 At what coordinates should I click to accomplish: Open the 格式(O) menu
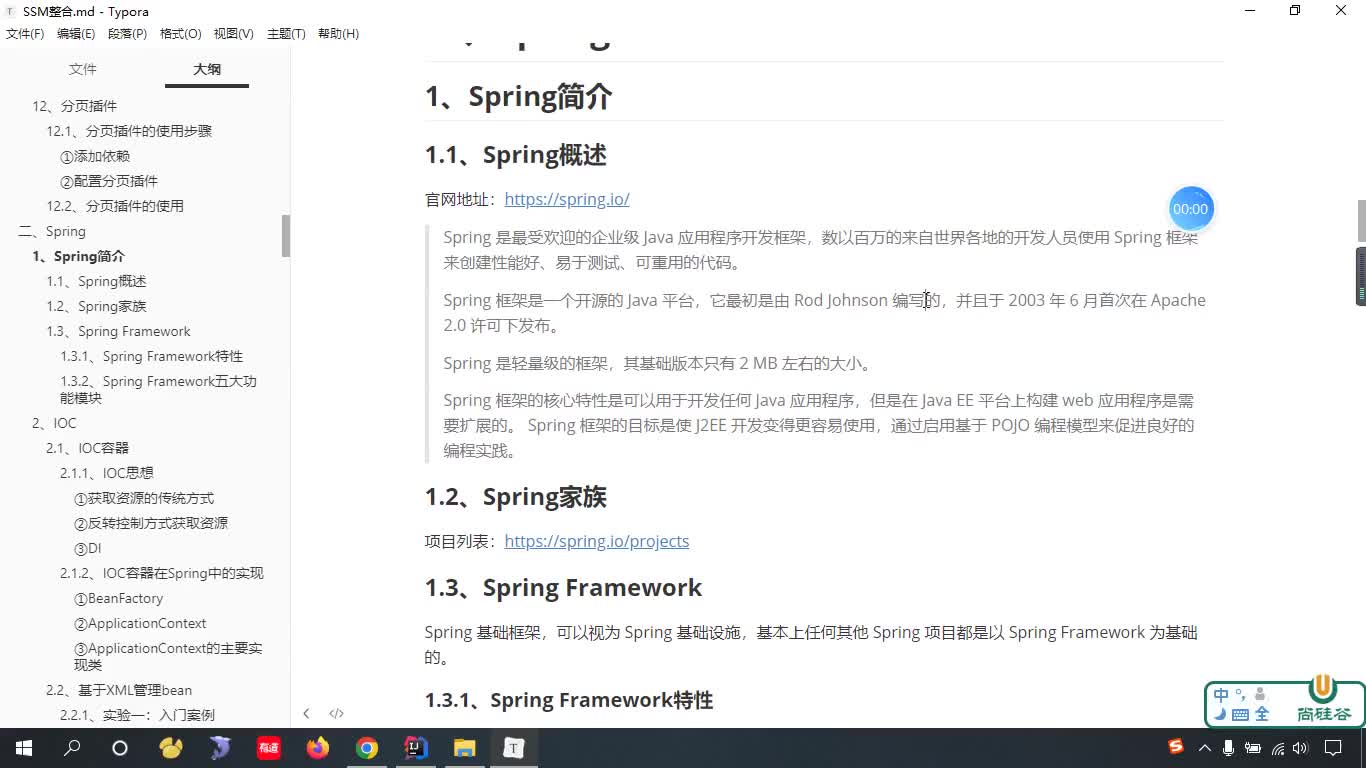(x=180, y=33)
